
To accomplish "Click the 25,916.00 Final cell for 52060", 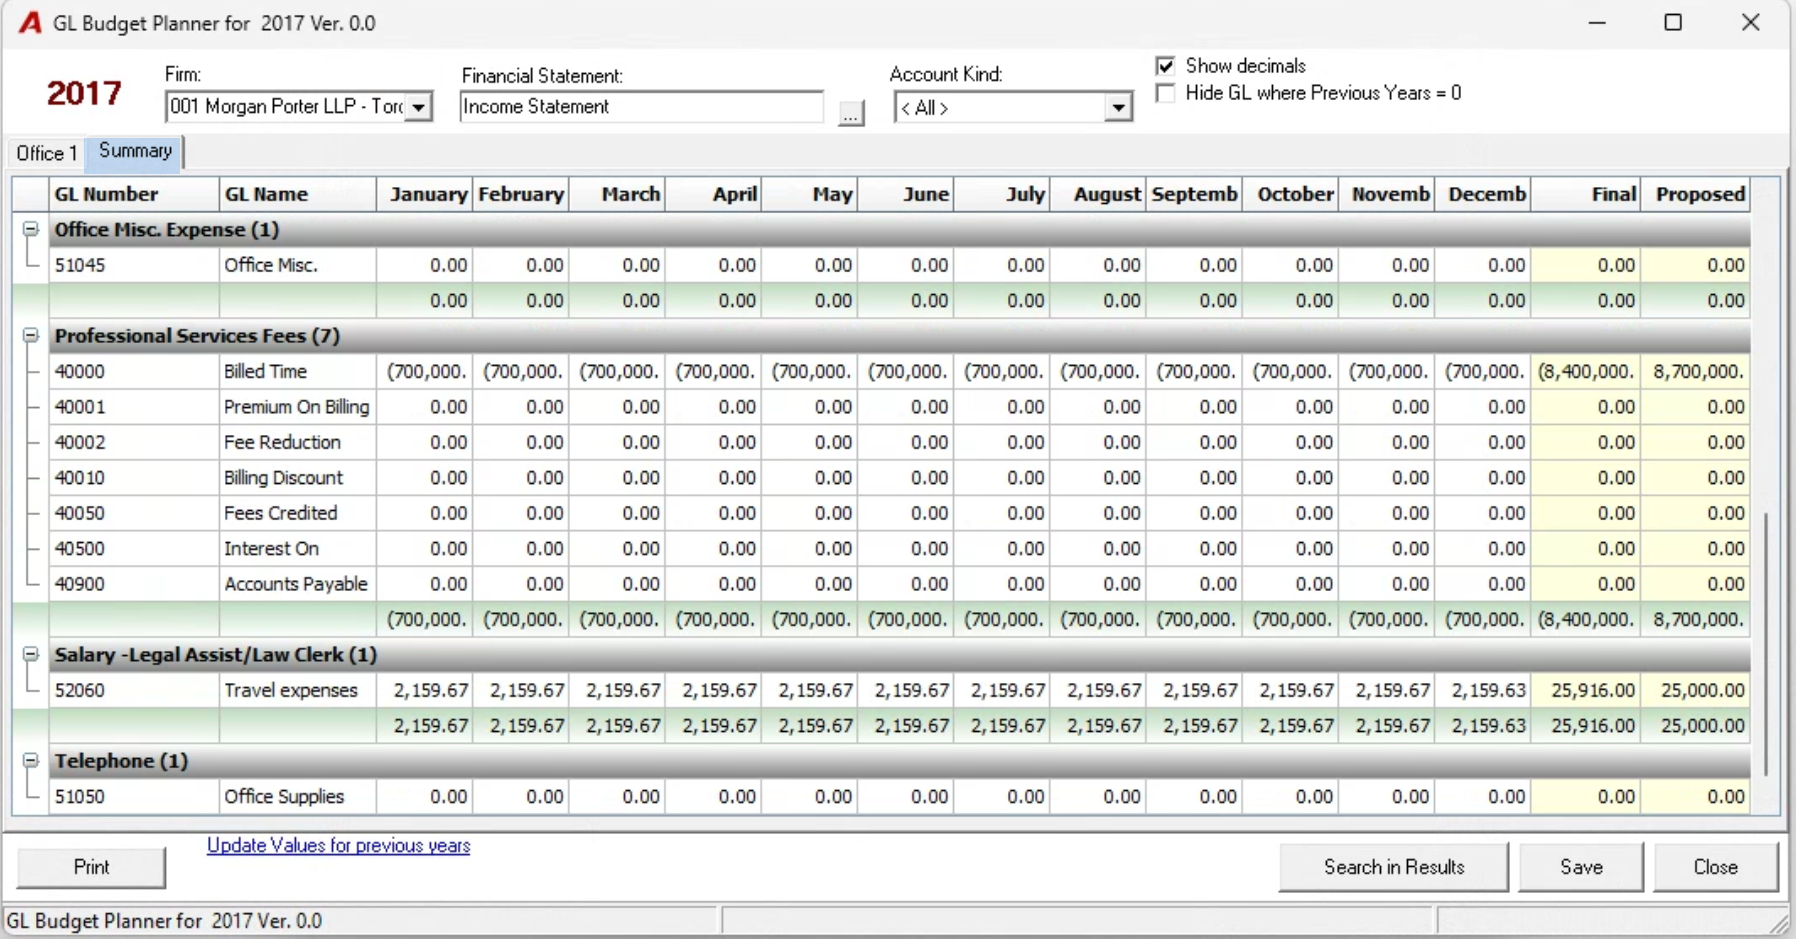I will point(1586,690).
